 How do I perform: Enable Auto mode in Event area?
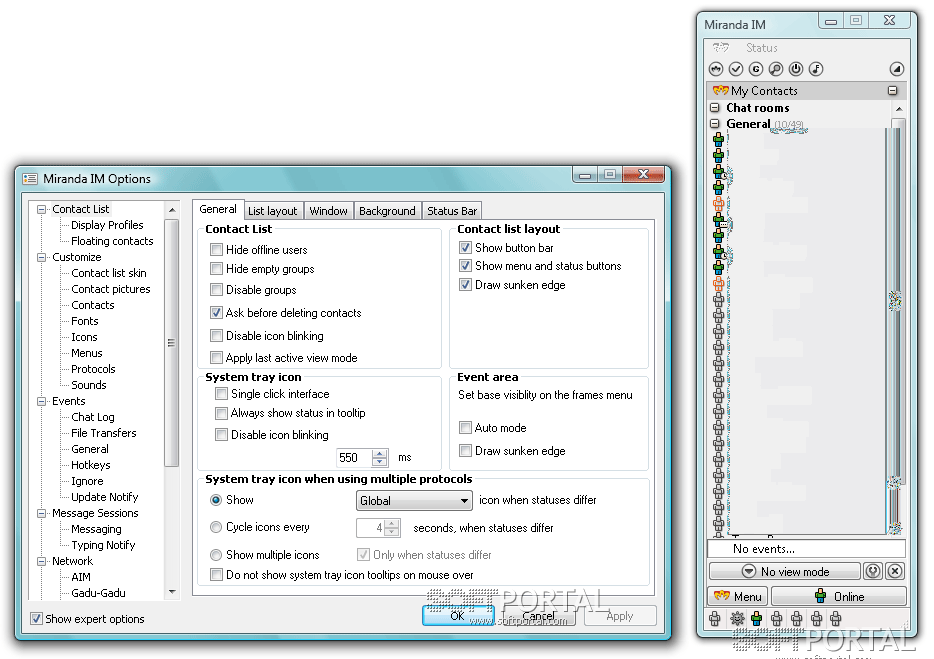tap(466, 428)
